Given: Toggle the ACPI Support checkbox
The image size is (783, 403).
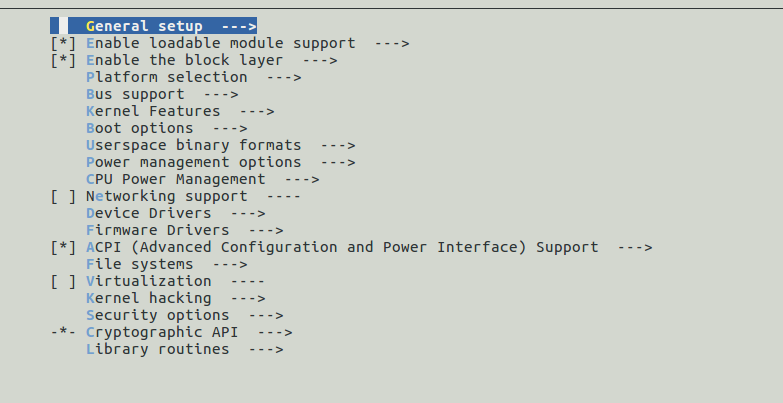Looking at the screenshot, I should [x=62, y=247].
